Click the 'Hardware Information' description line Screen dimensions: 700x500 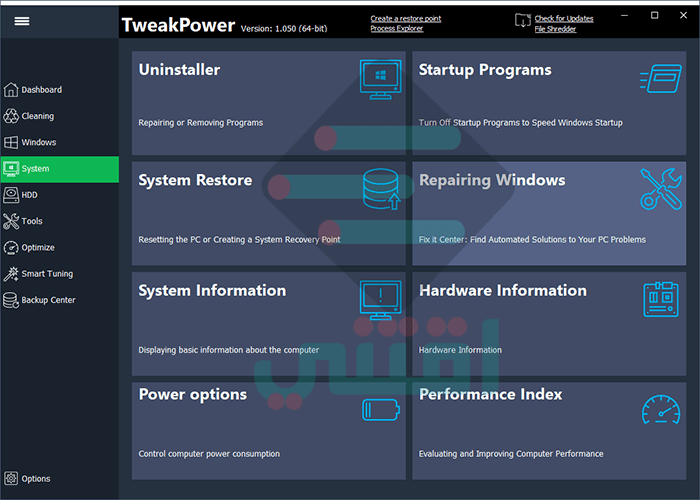[460, 350]
